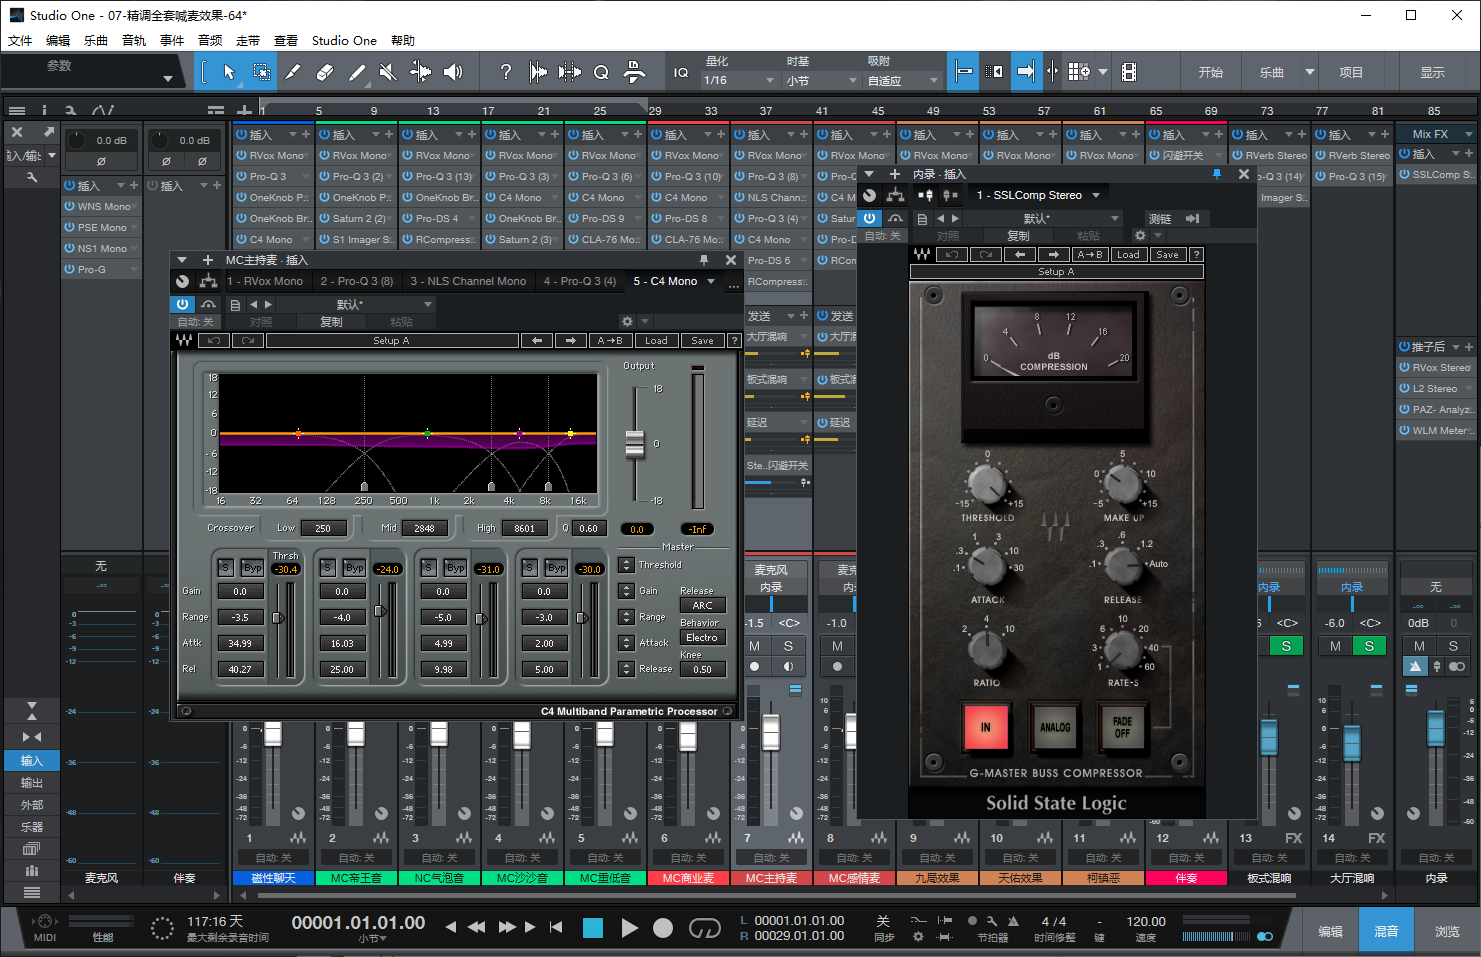Expand the 1 - SSLComp Stereo plugin dropdown

point(1096,195)
